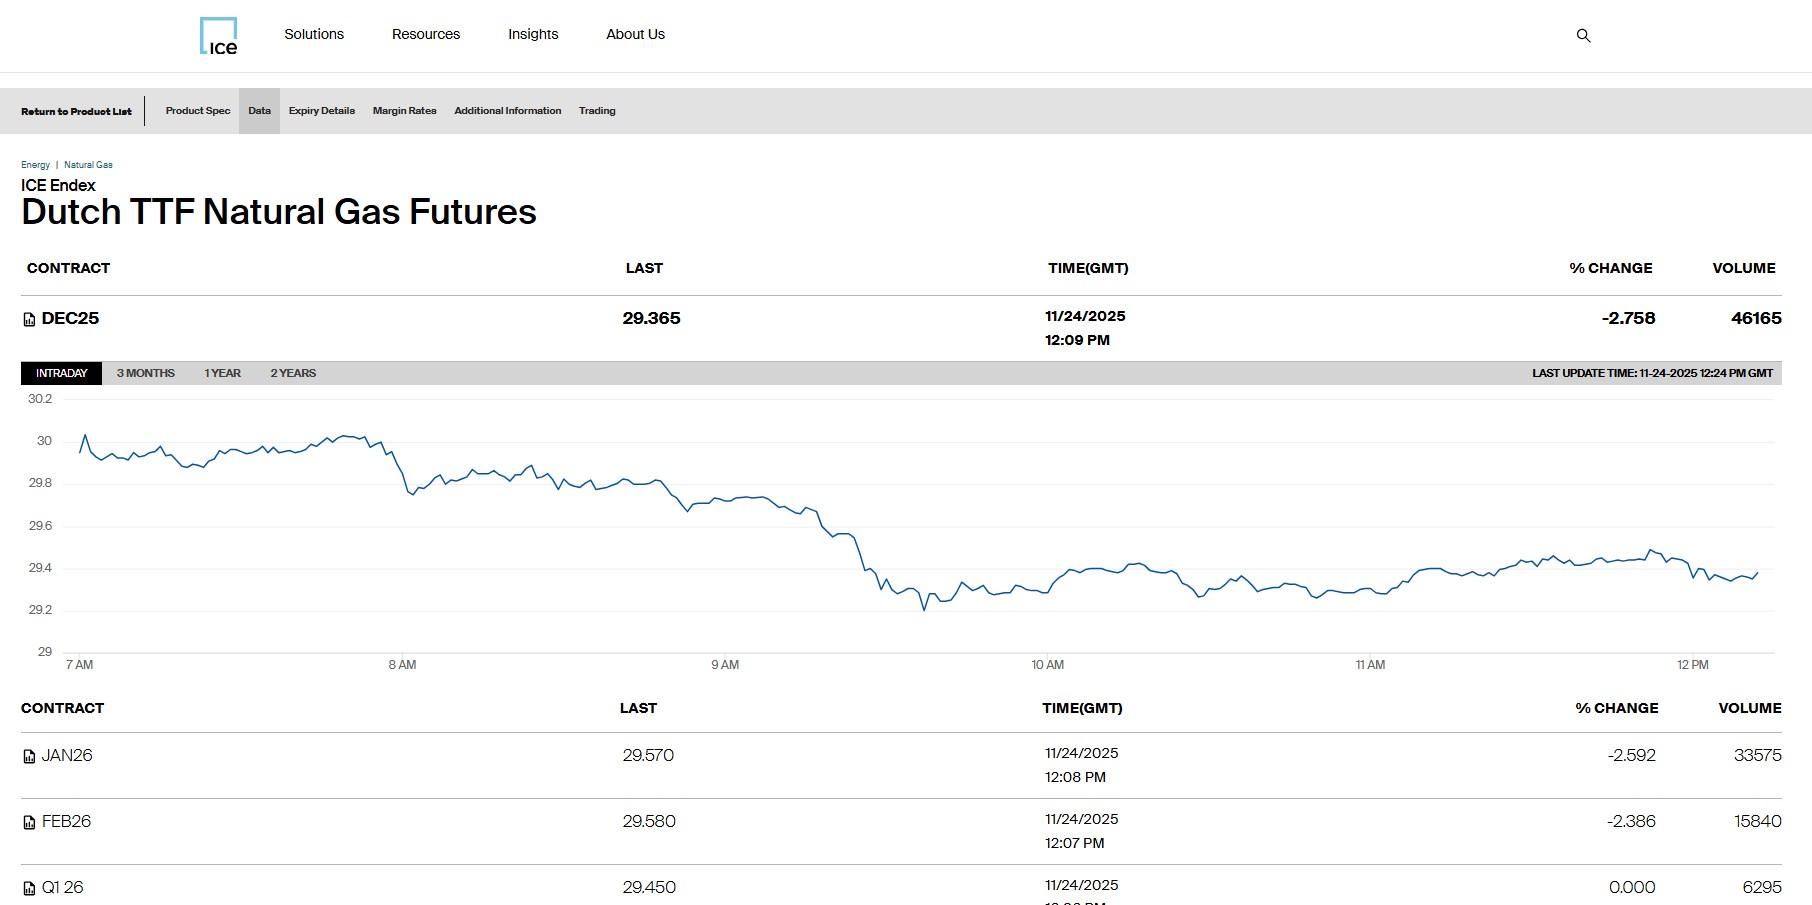Show the 2 YEARS chart range

pos(293,373)
